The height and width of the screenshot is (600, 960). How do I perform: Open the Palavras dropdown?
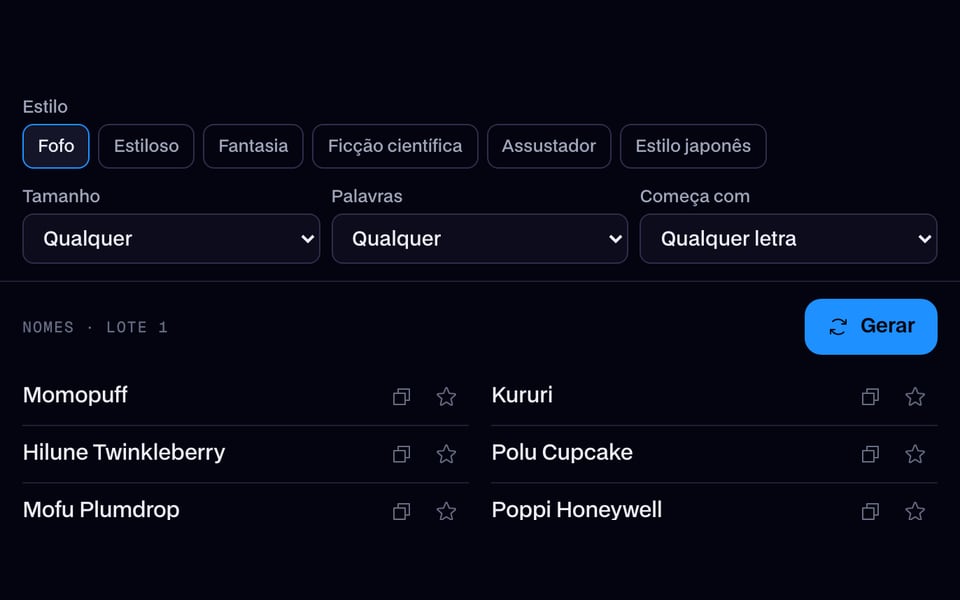[480, 239]
